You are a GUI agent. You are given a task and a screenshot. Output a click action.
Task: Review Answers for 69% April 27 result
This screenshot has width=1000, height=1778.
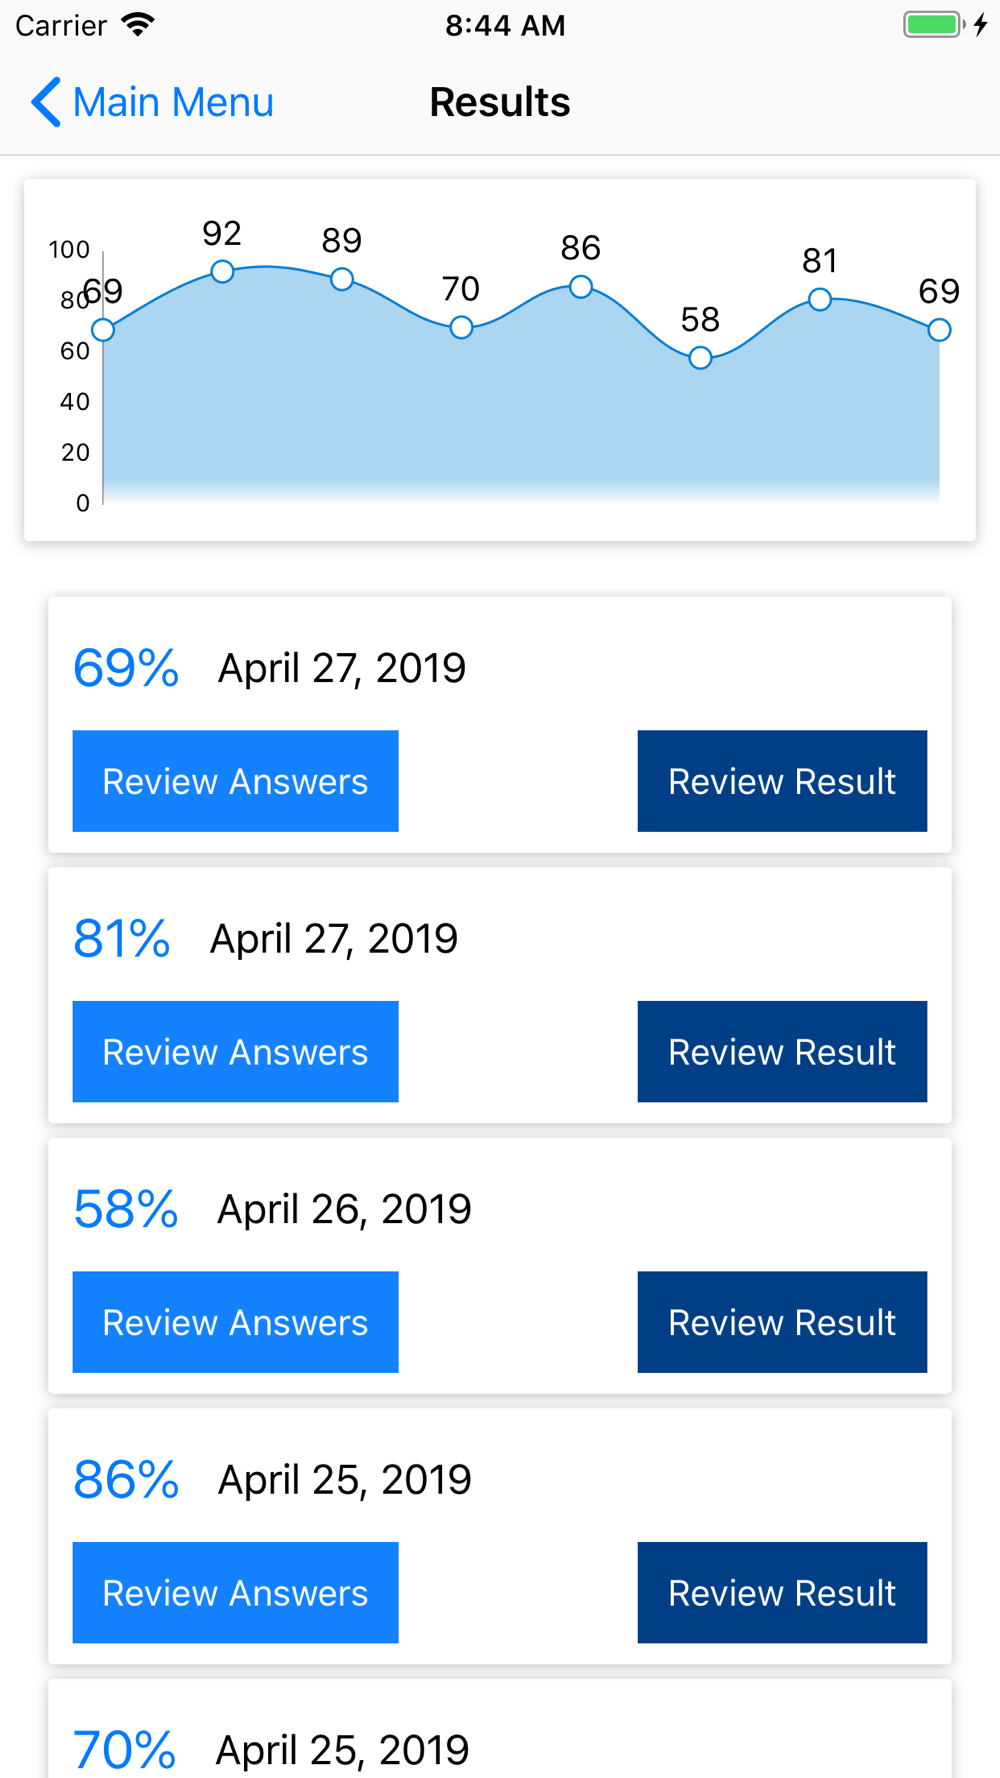pos(235,781)
